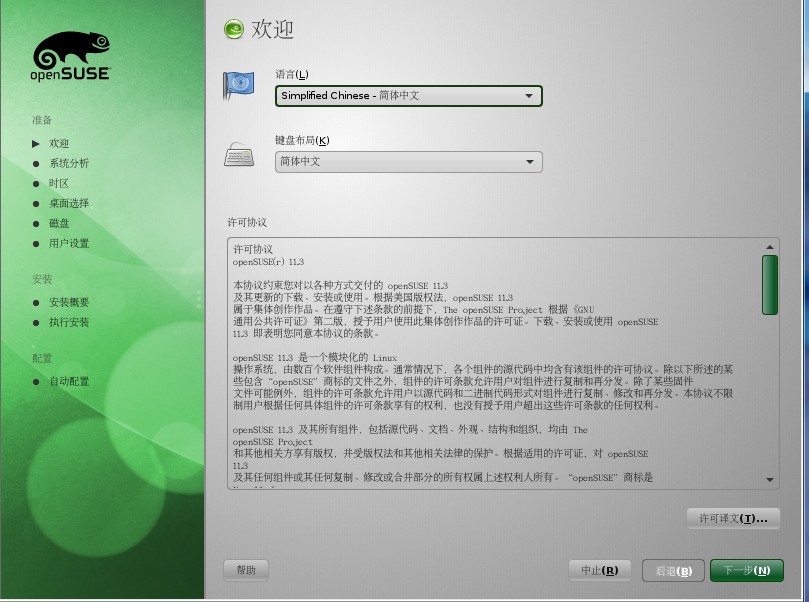This screenshot has height=602, width=809.
Task: Open the 简体中文 keyboard layout dropdown
Action: click(x=409, y=162)
